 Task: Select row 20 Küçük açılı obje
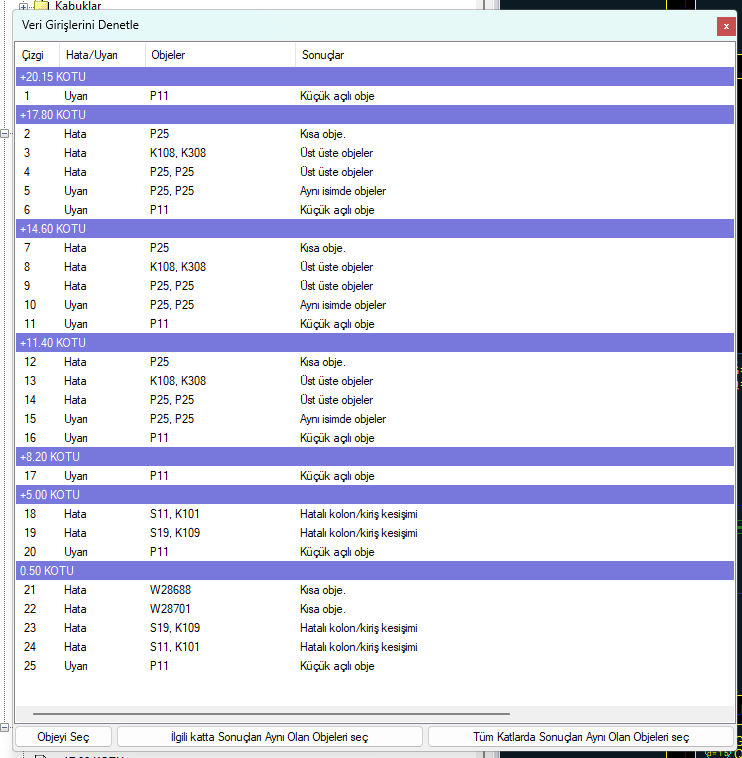[x=375, y=552]
